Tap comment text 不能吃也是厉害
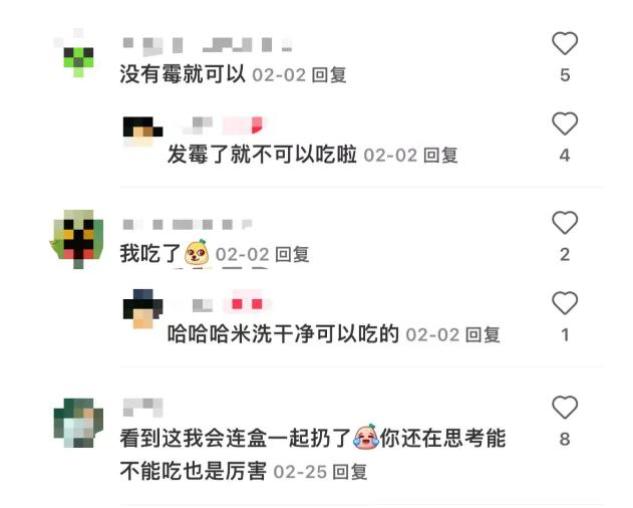 (x=193, y=471)
